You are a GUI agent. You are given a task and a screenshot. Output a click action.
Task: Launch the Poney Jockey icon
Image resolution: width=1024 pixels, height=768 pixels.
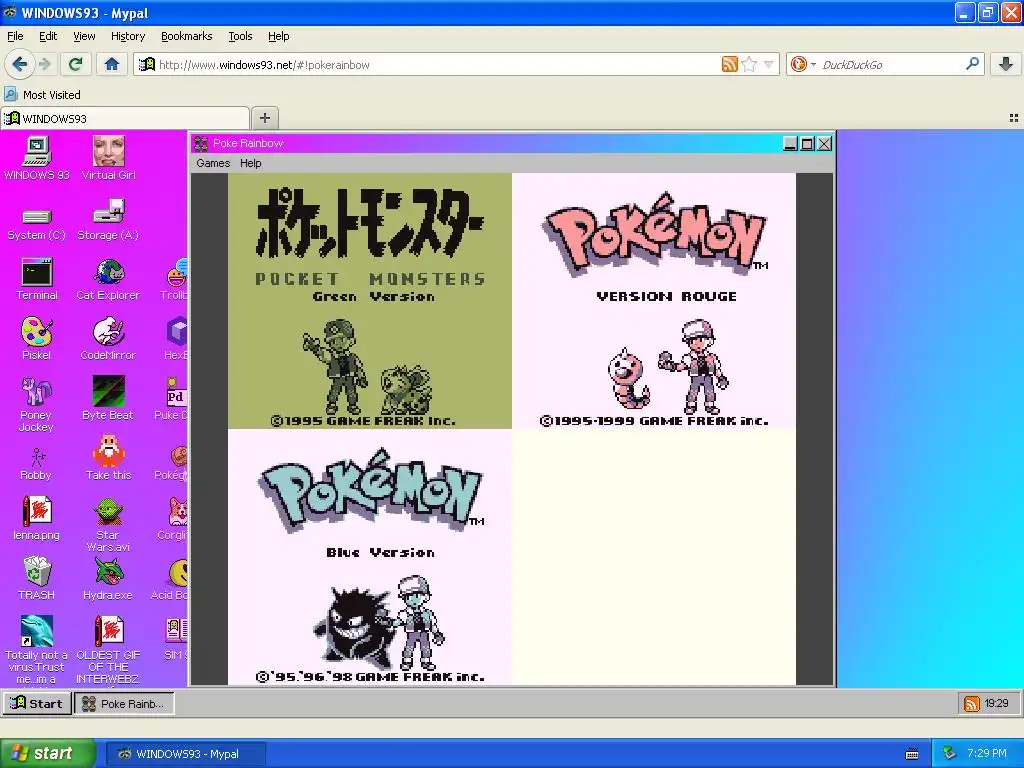pos(37,404)
